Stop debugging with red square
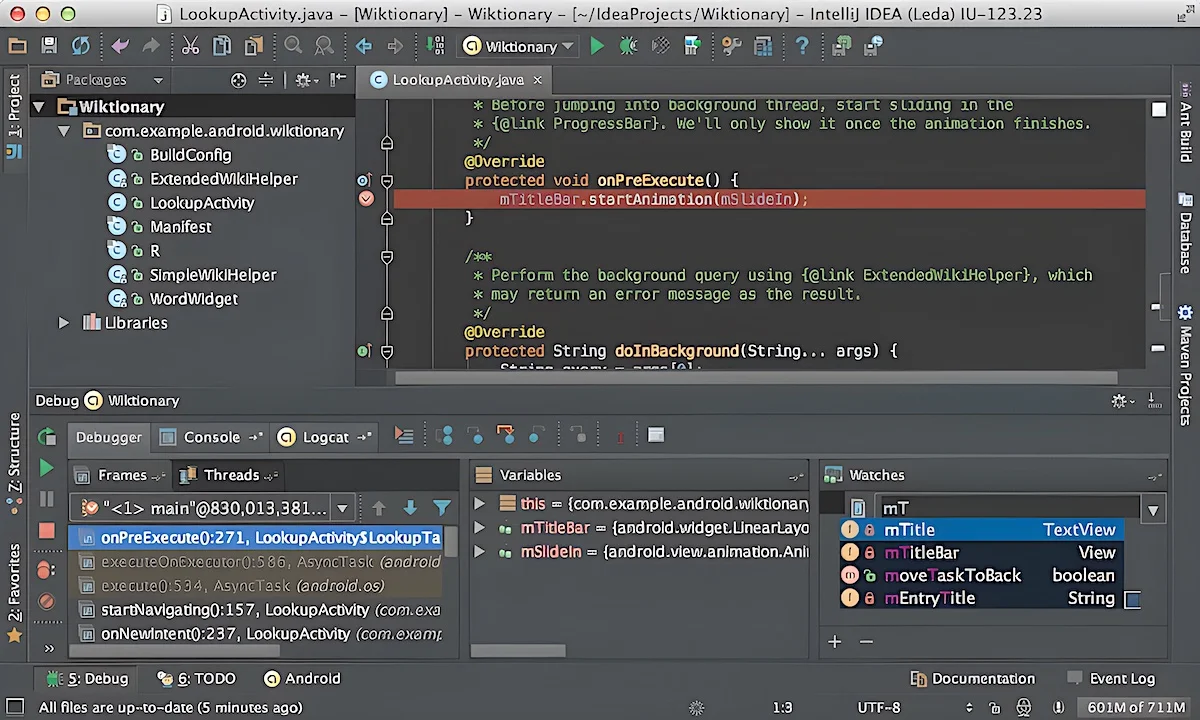The width and height of the screenshot is (1200, 720). click(46, 530)
